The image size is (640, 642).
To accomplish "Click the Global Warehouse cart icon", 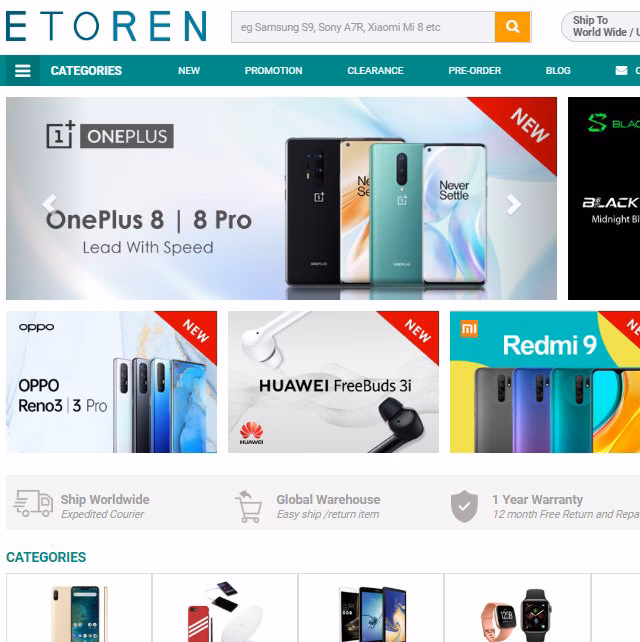I will click(x=249, y=506).
